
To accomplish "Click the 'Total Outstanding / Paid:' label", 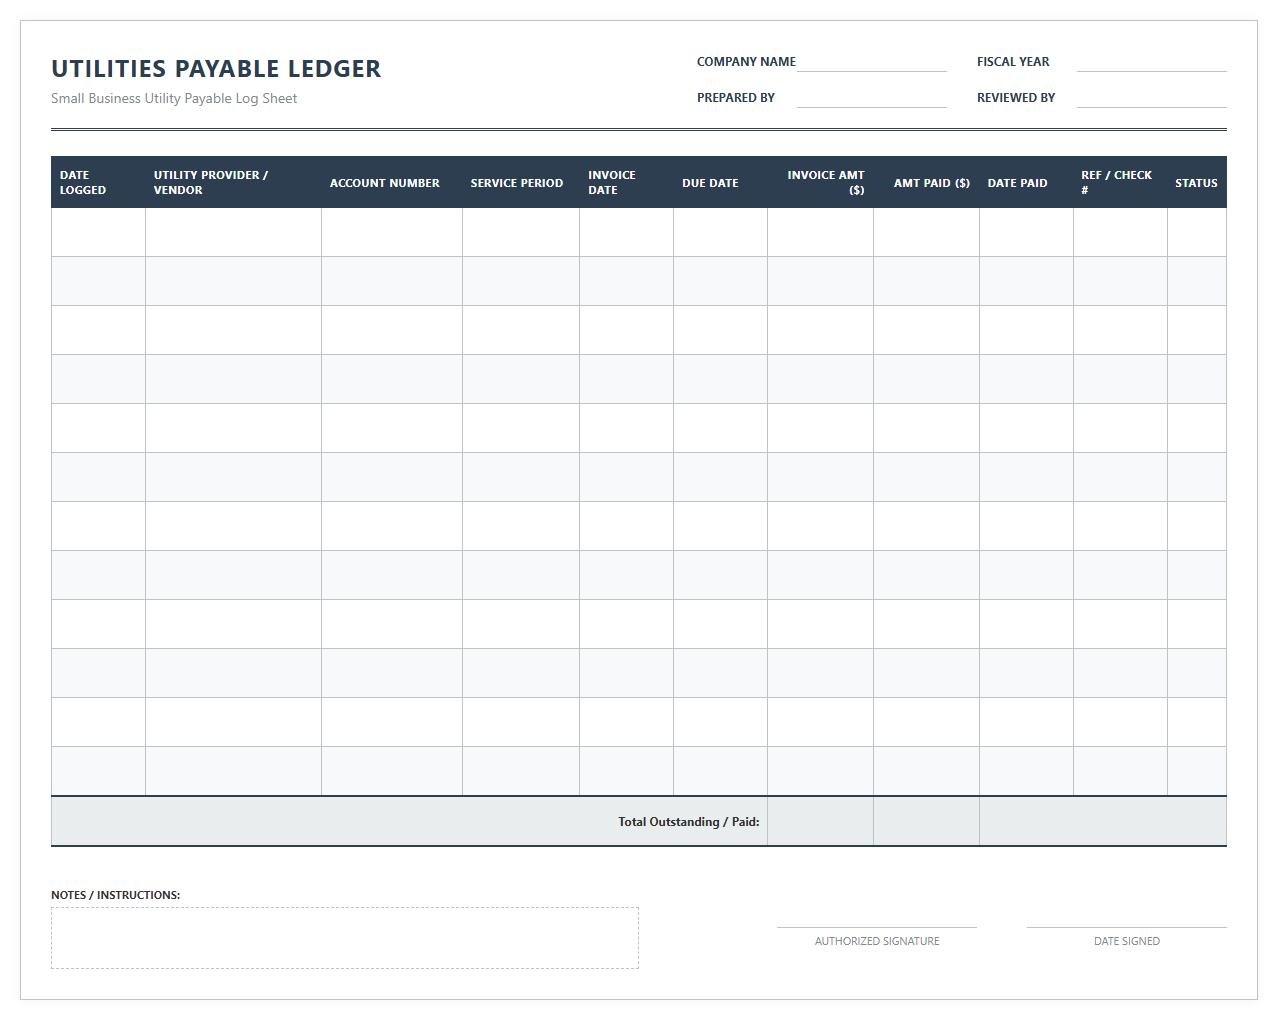I will (x=689, y=822).
